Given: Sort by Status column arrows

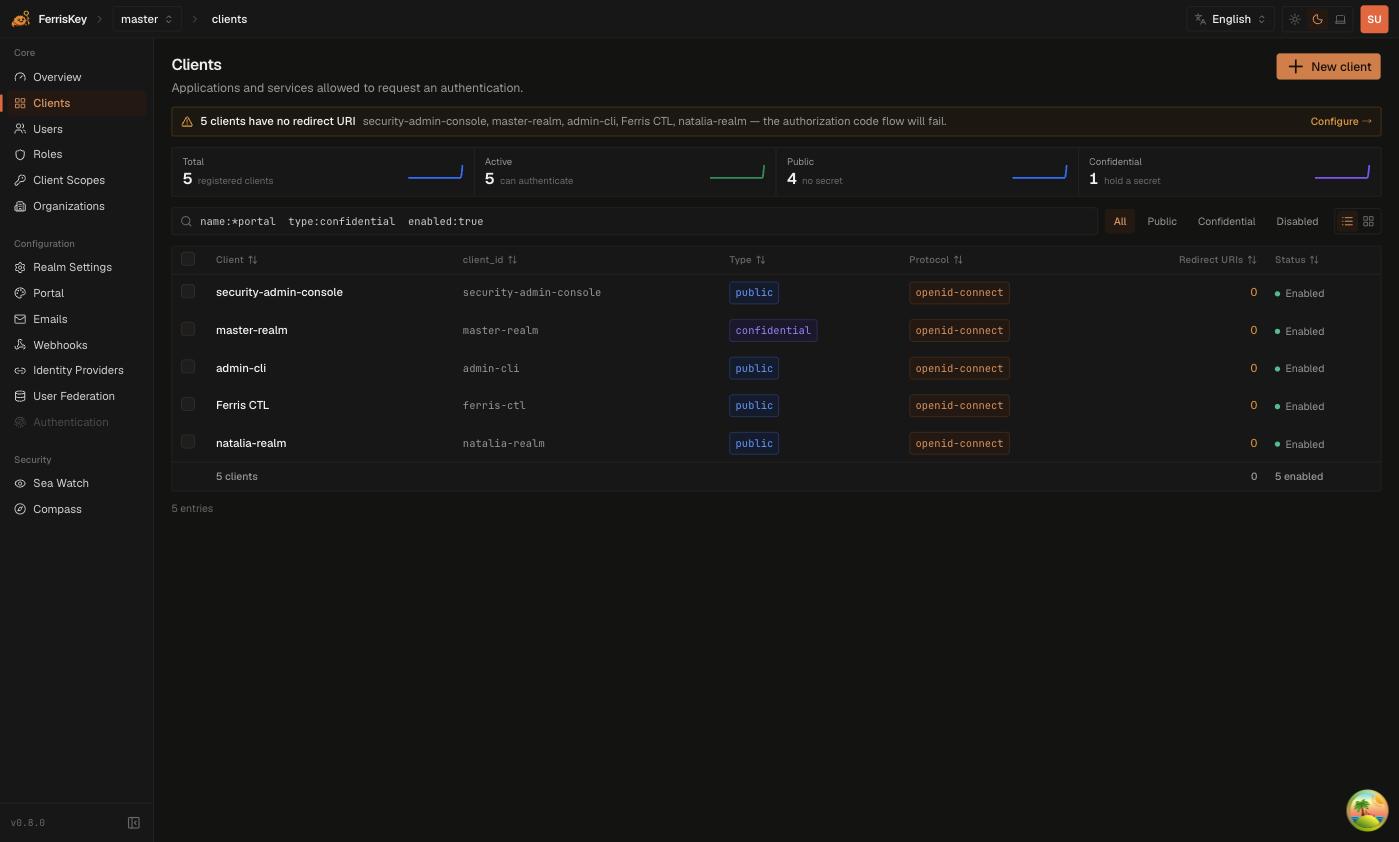Looking at the screenshot, I should click(x=1314, y=260).
